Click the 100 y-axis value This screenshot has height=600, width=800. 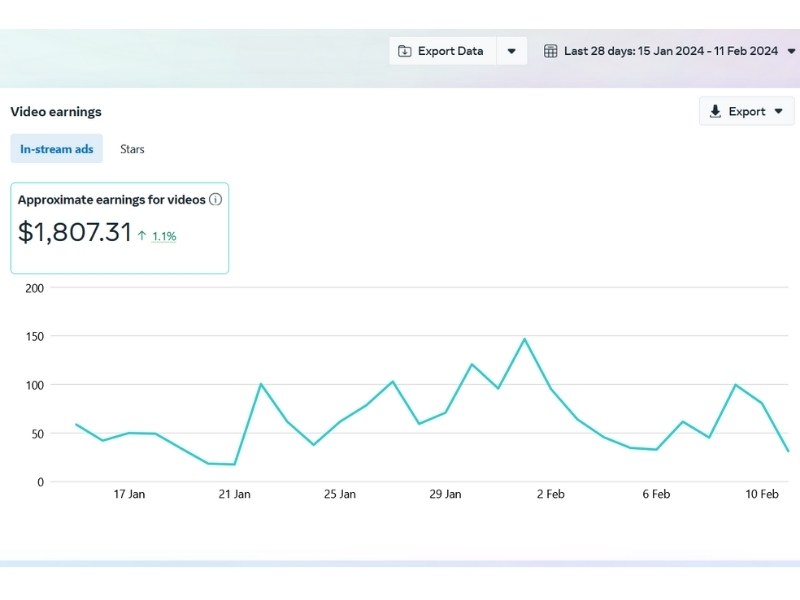tap(35, 385)
